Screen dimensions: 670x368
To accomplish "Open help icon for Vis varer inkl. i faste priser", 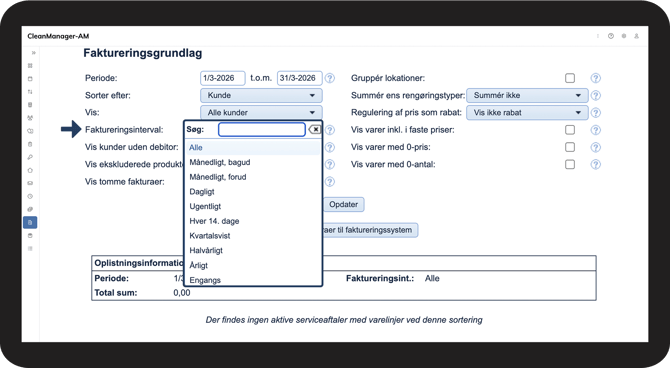I will tap(595, 130).
